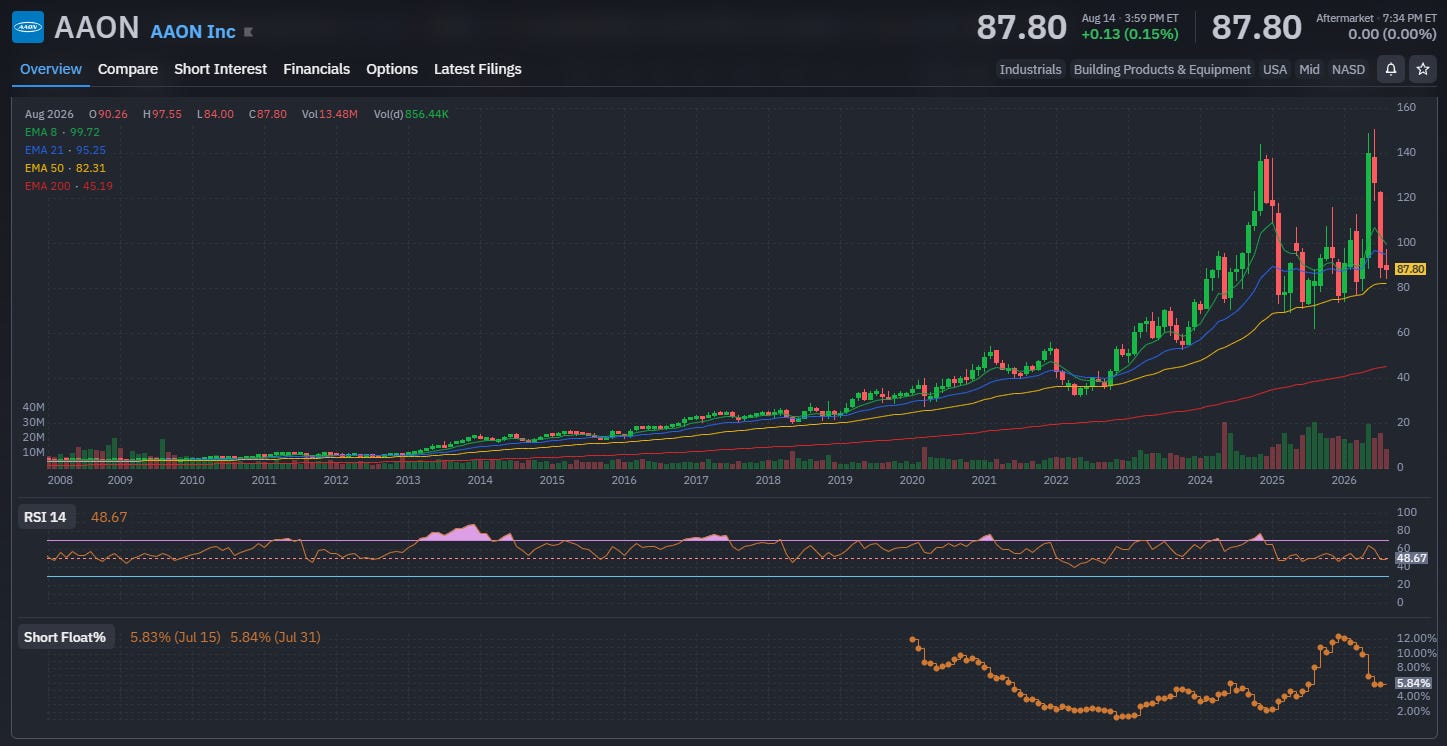Select the EMA 21 · 95.25 legend entry
Screen dimensions: 1447x746
[x=65, y=150]
